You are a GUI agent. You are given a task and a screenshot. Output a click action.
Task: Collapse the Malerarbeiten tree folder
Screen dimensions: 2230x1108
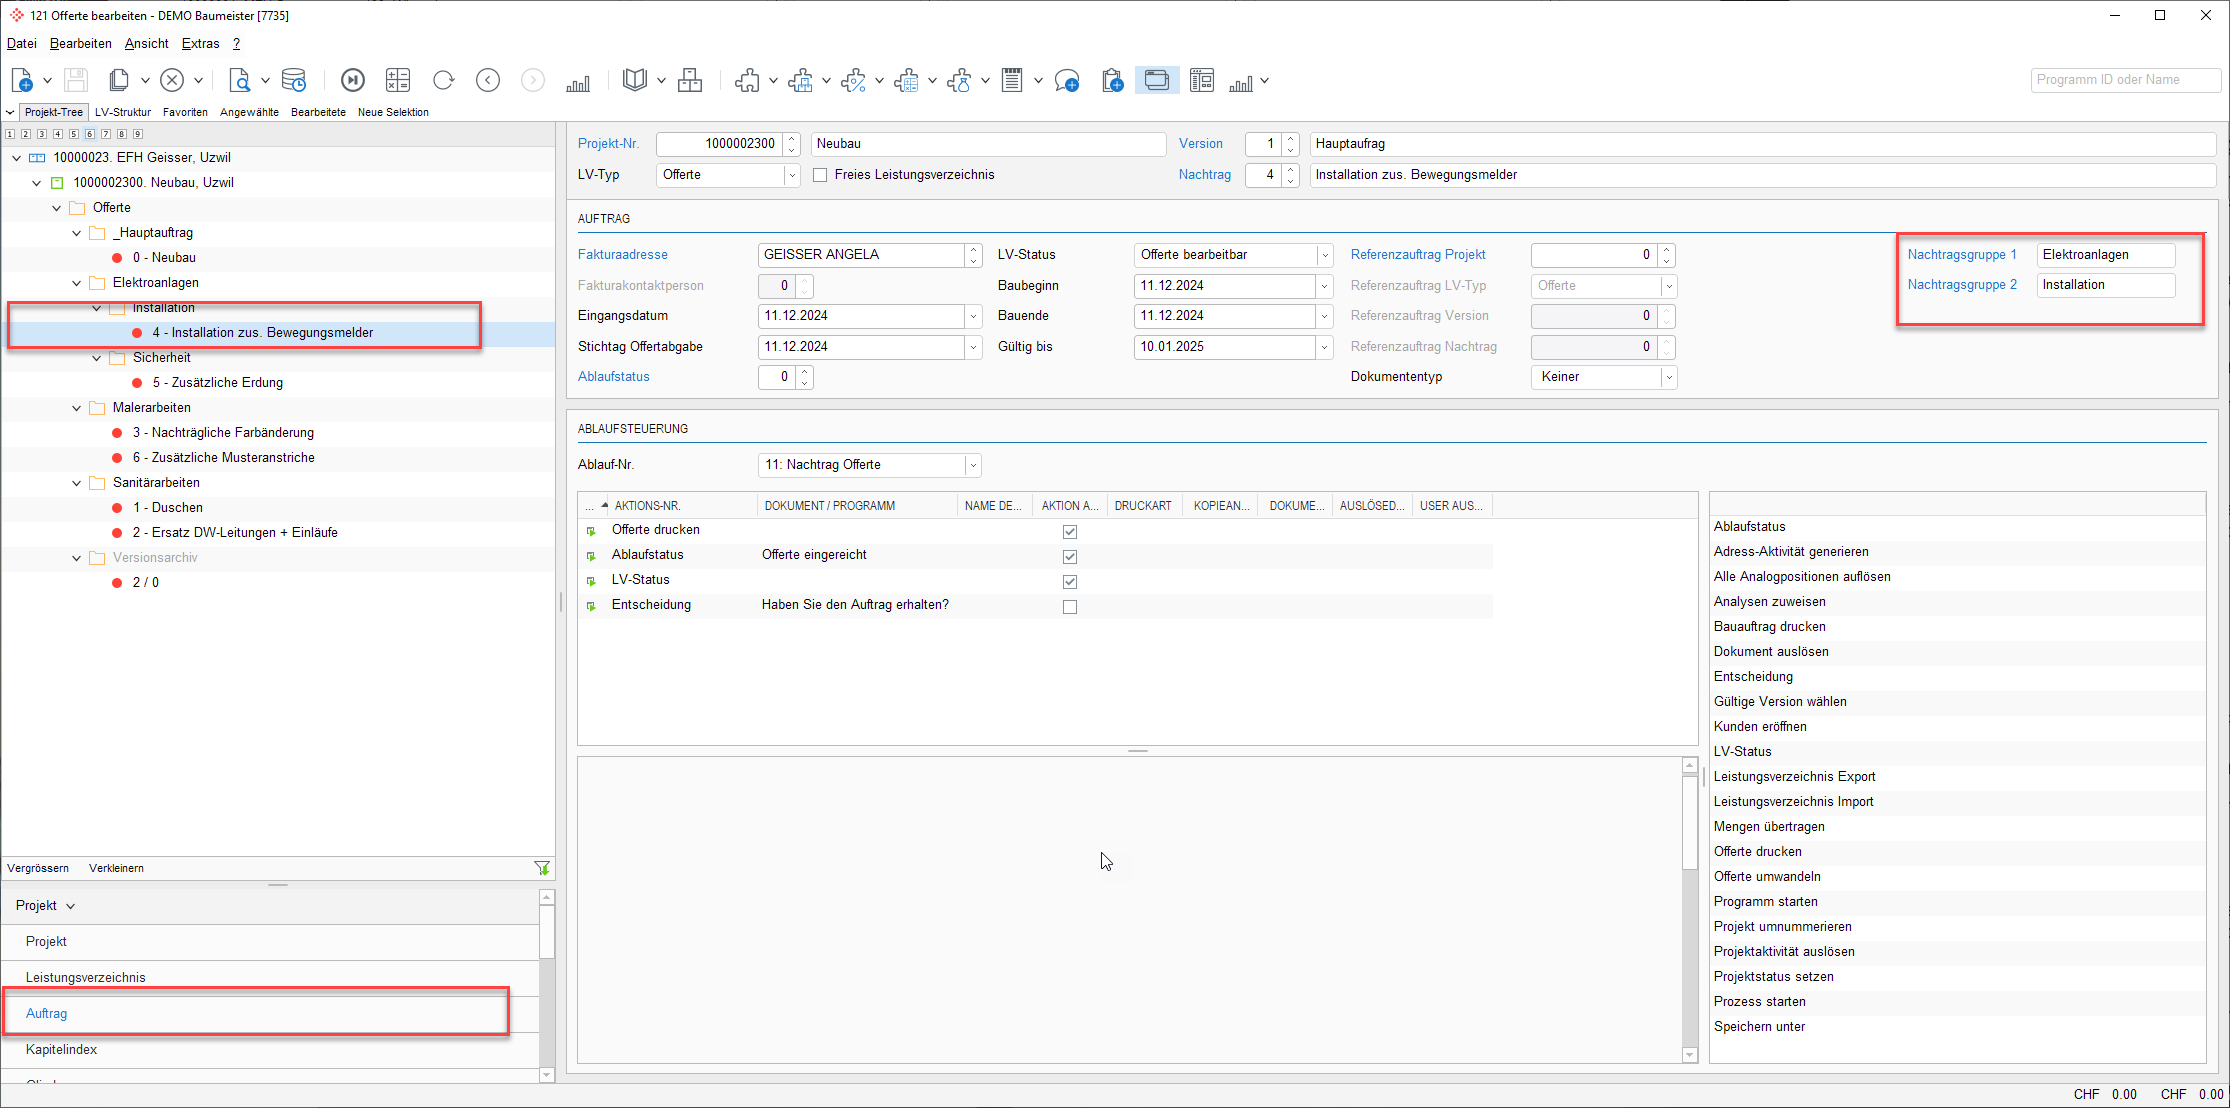click(x=77, y=408)
